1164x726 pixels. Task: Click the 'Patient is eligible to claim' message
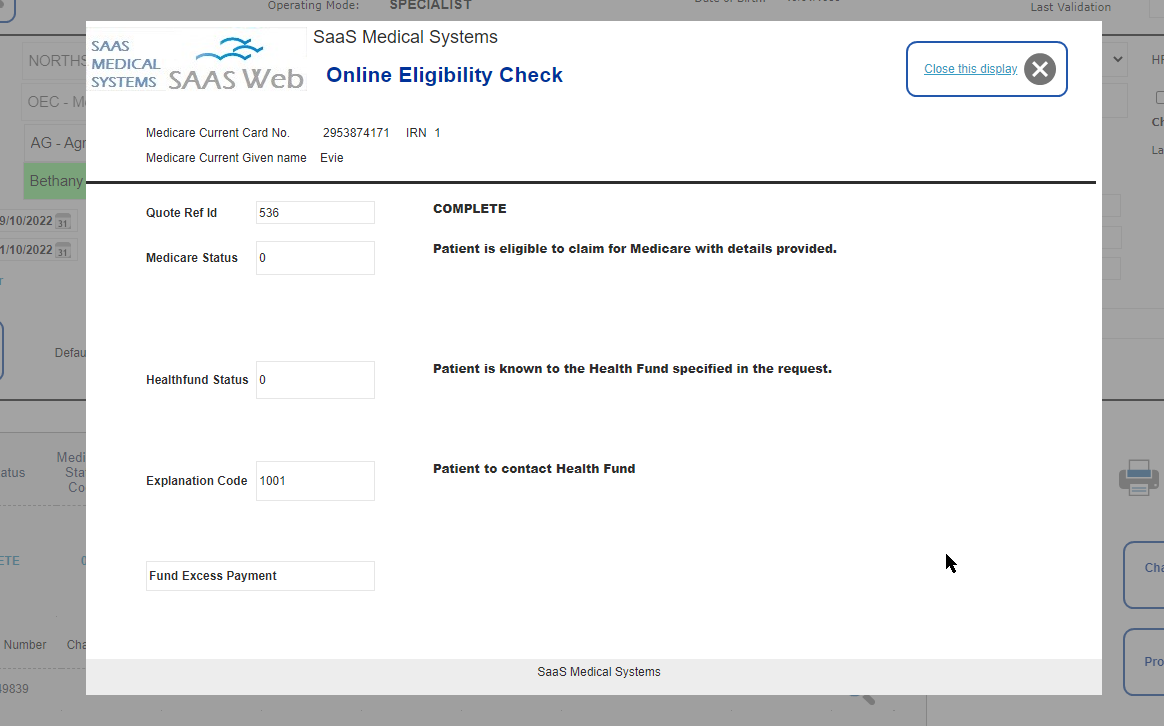coord(635,249)
